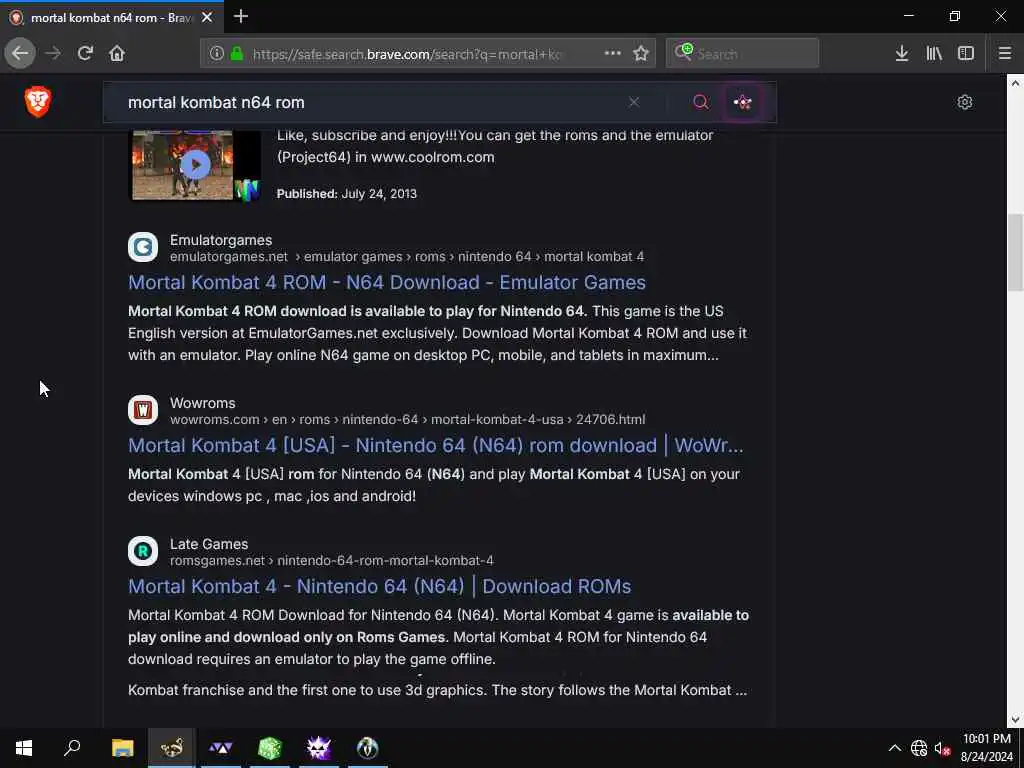Switch to the active browser taskbar icon
Screen dimensions: 1024x768
click(x=171, y=748)
